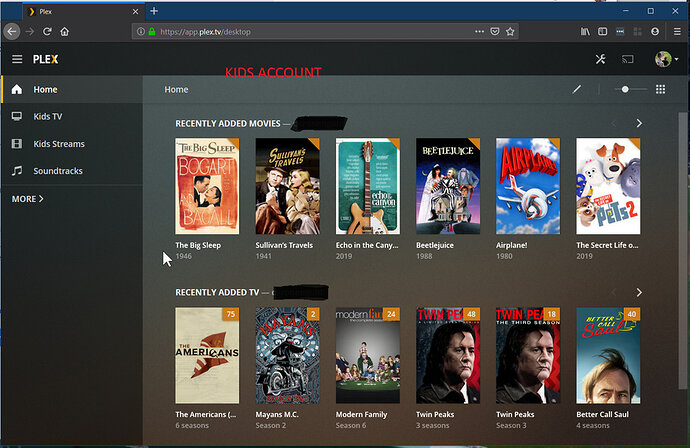Image resolution: width=690 pixels, height=448 pixels.
Task: Open the user avatar account menu
Action: point(666,59)
